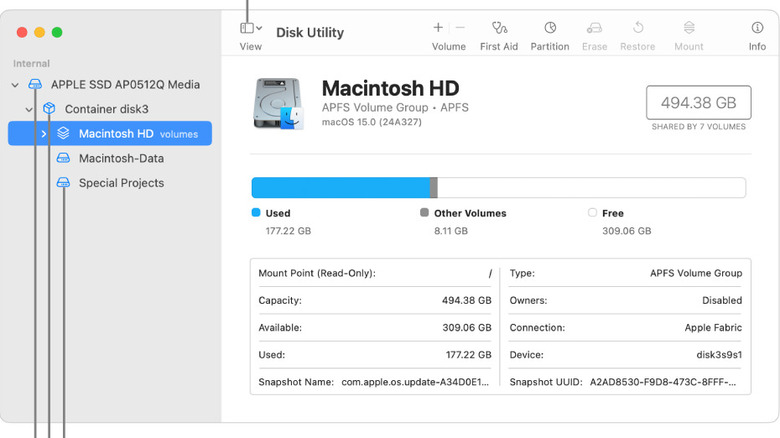
Task: Select Container disk3 in sidebar
Action: pyautogui.click(x=106, y=109)
